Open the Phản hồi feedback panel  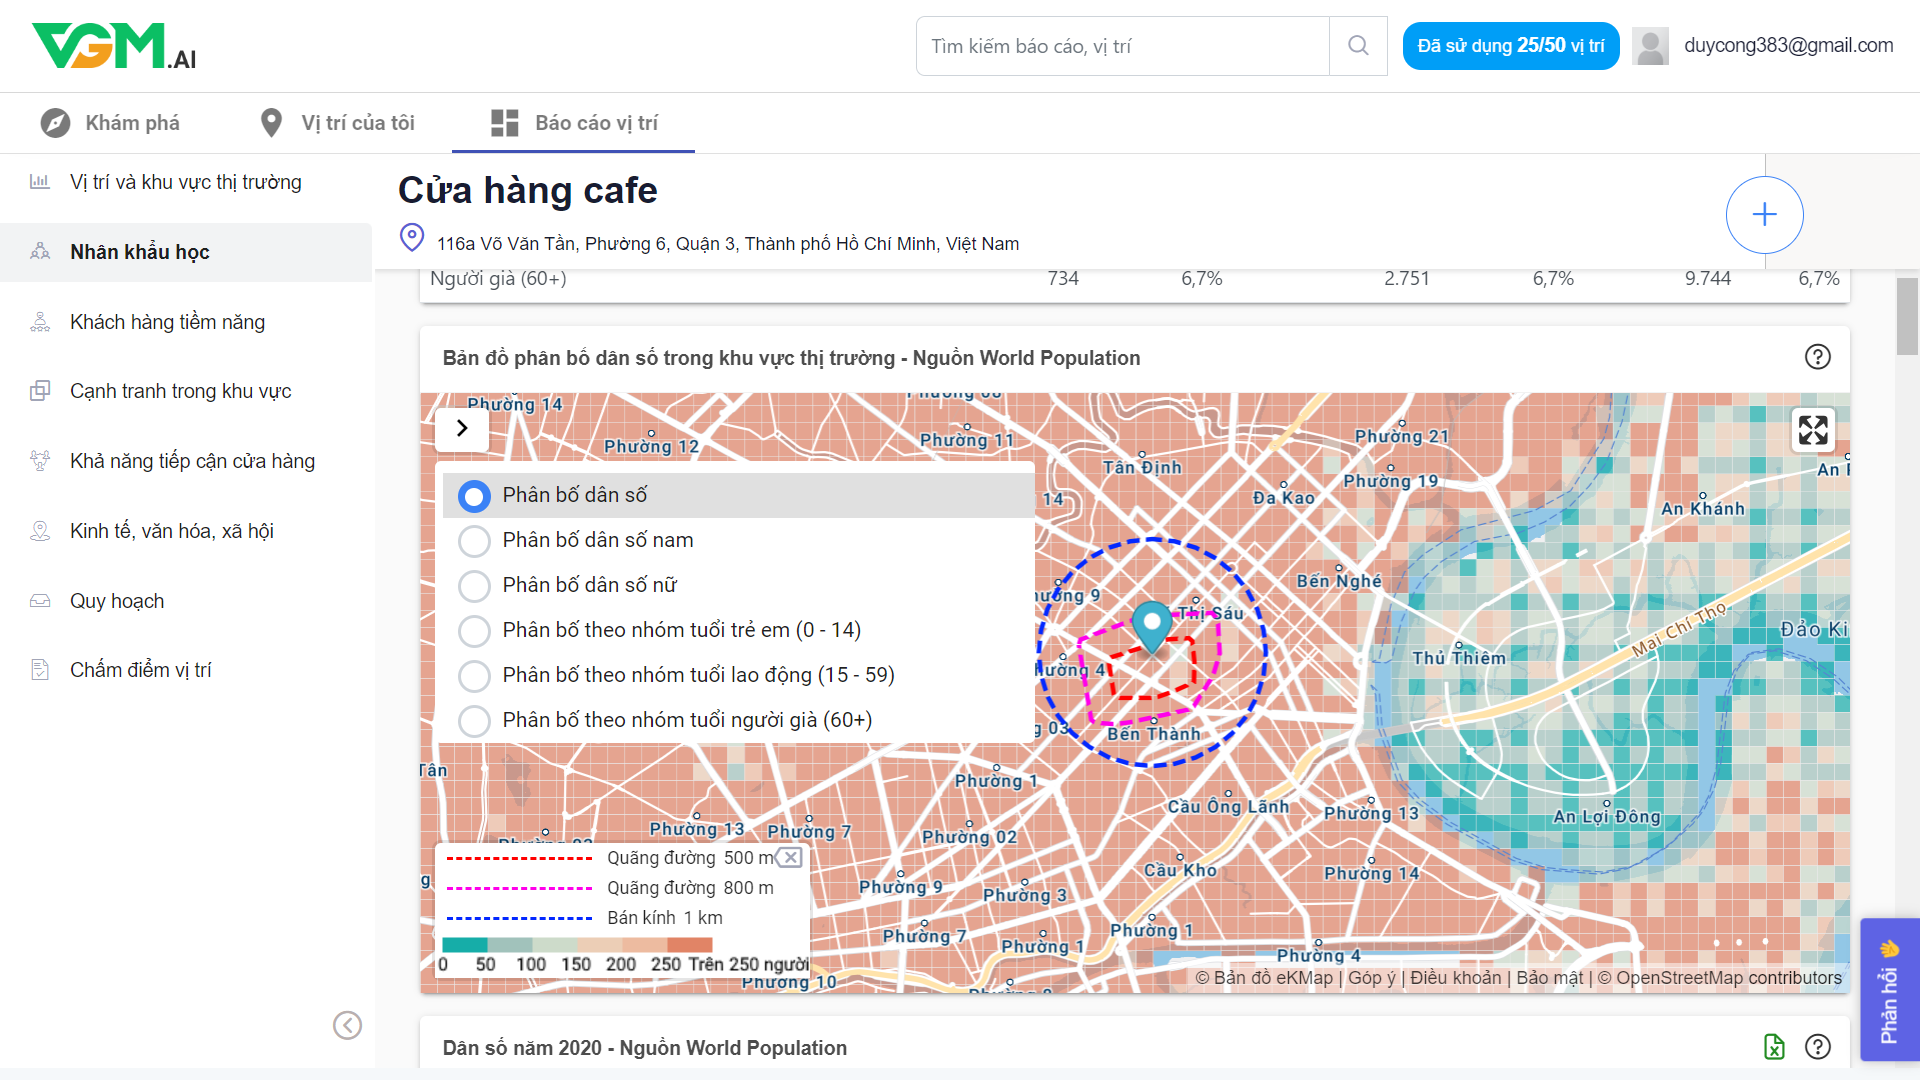(1888, 990)
